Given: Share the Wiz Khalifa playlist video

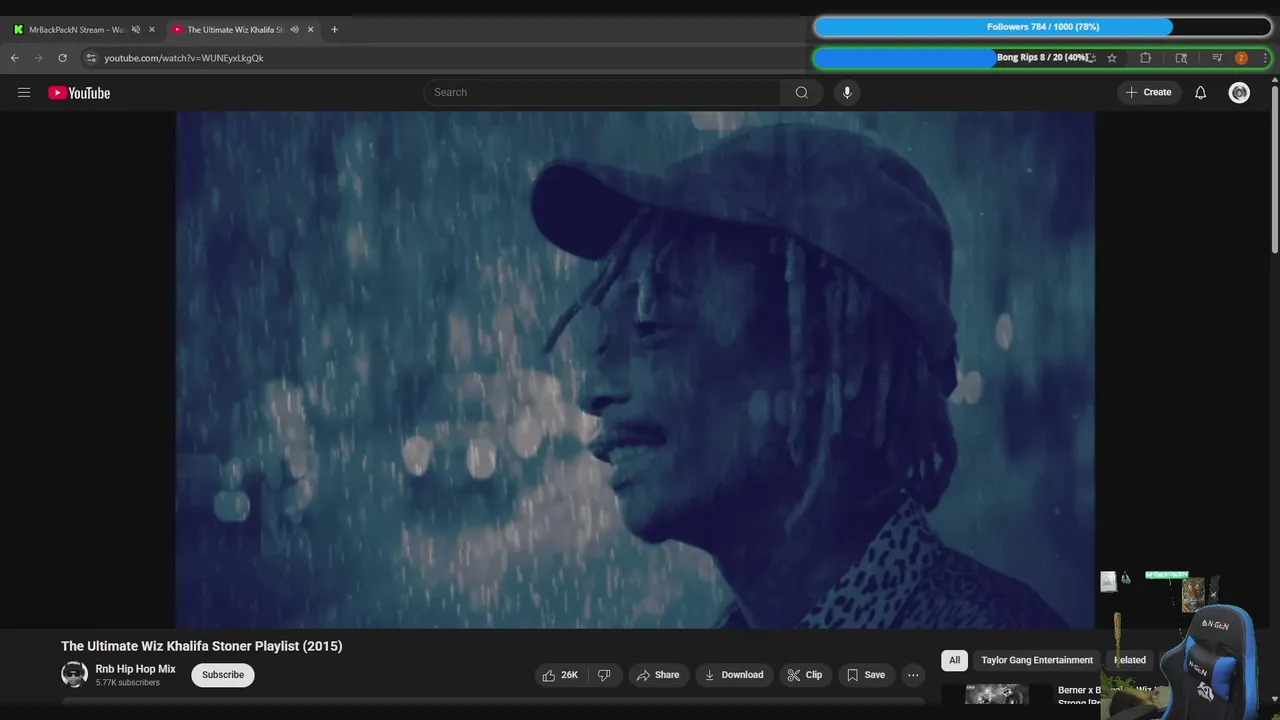Looking at the screenshot, I should [658, 675].
